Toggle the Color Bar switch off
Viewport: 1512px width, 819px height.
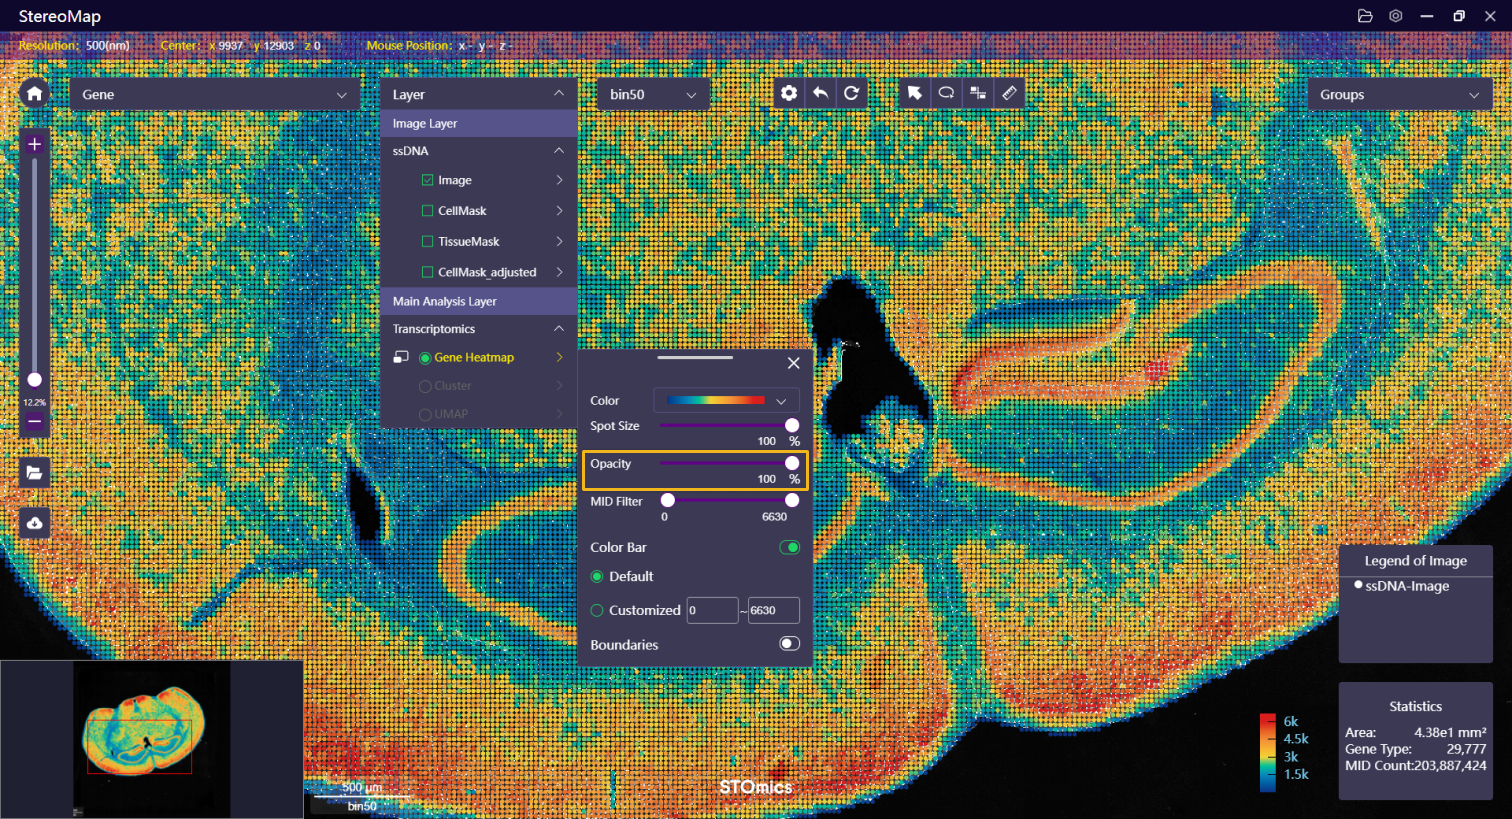789,547
